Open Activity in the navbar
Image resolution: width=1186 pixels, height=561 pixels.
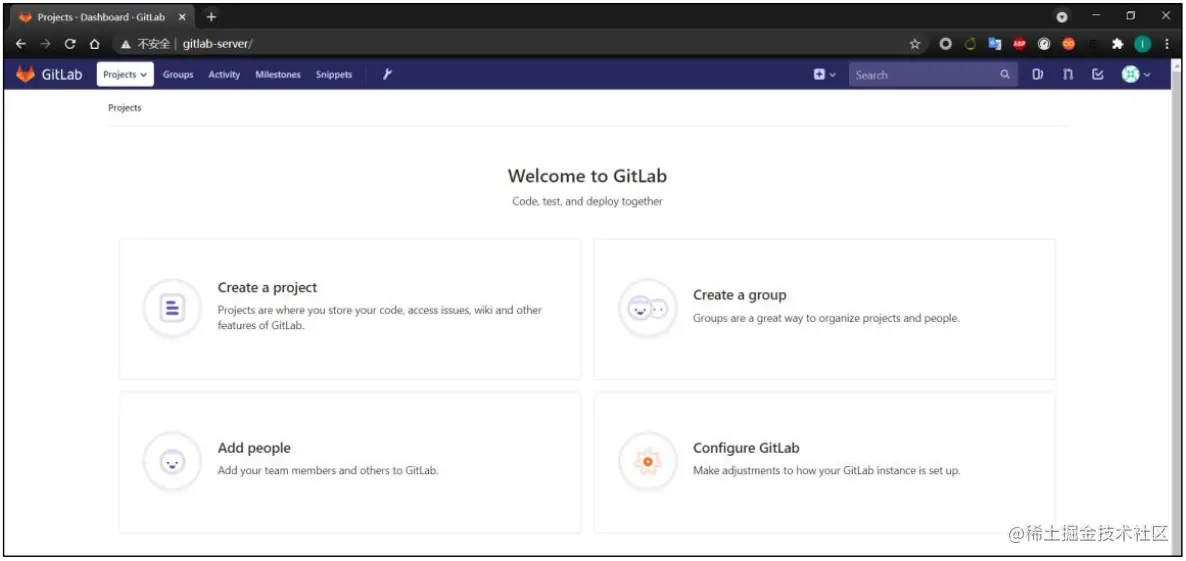click(224, 75)
